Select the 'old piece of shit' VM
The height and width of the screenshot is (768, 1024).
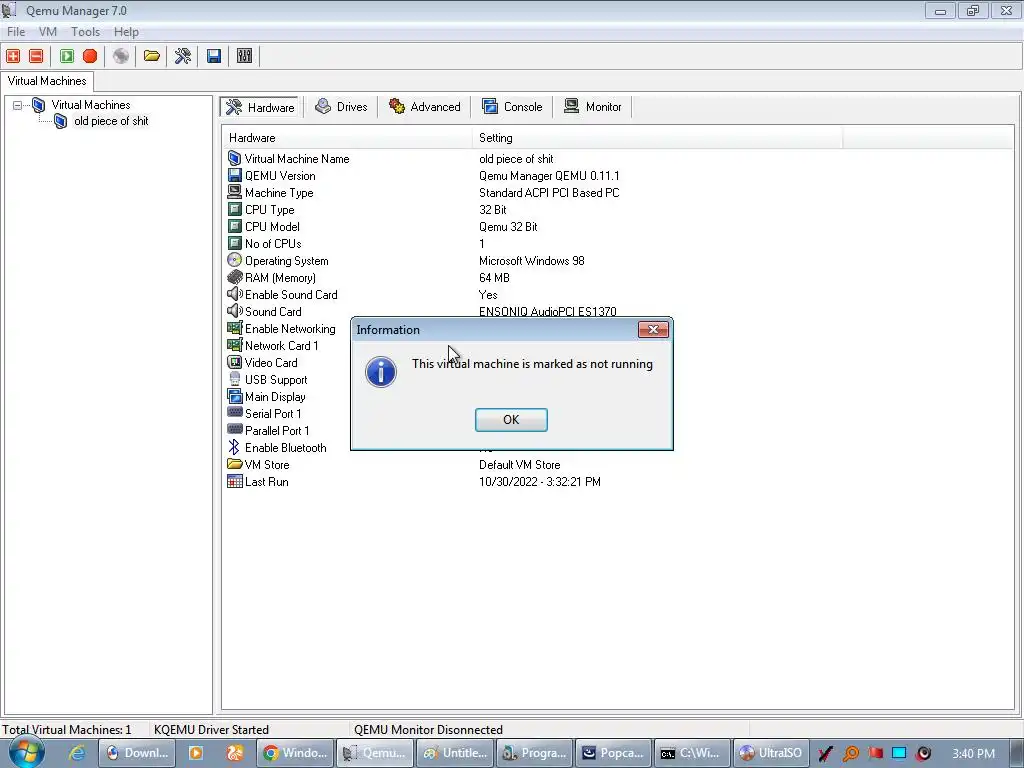click(x=111, y=121)
